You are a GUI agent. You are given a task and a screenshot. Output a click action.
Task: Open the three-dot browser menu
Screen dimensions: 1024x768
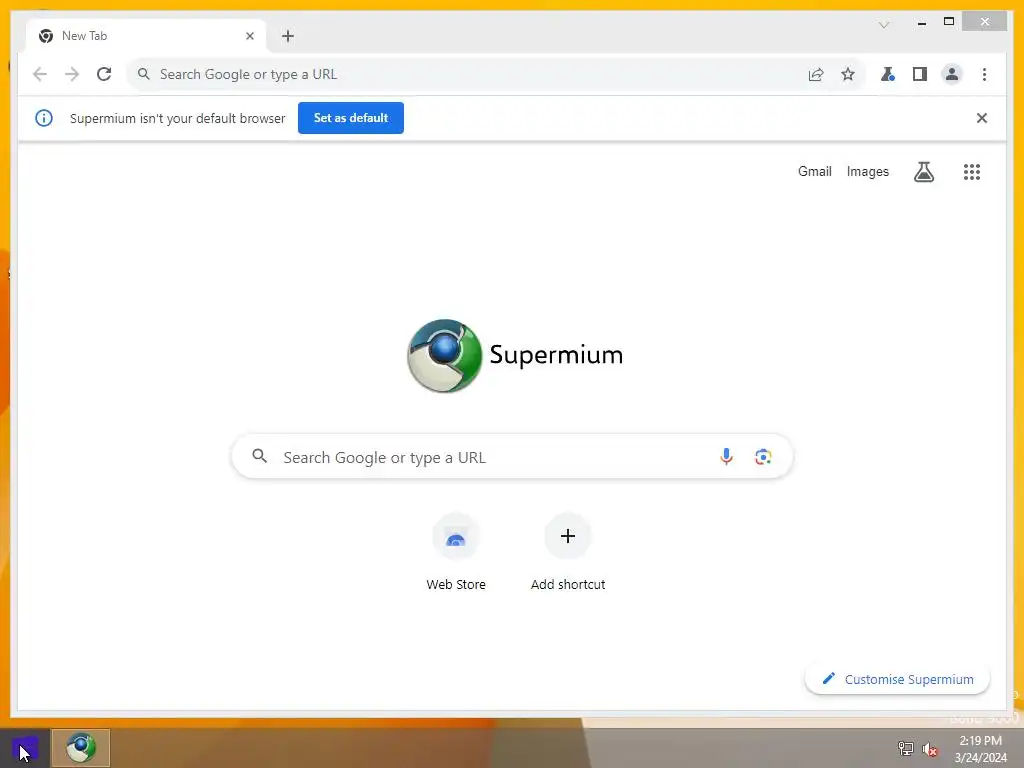[984, 74]
